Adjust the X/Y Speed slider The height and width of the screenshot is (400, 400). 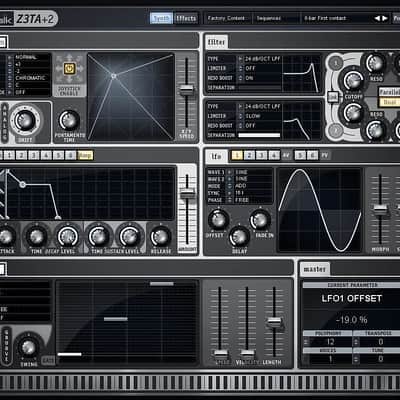[x=186, y=90]
